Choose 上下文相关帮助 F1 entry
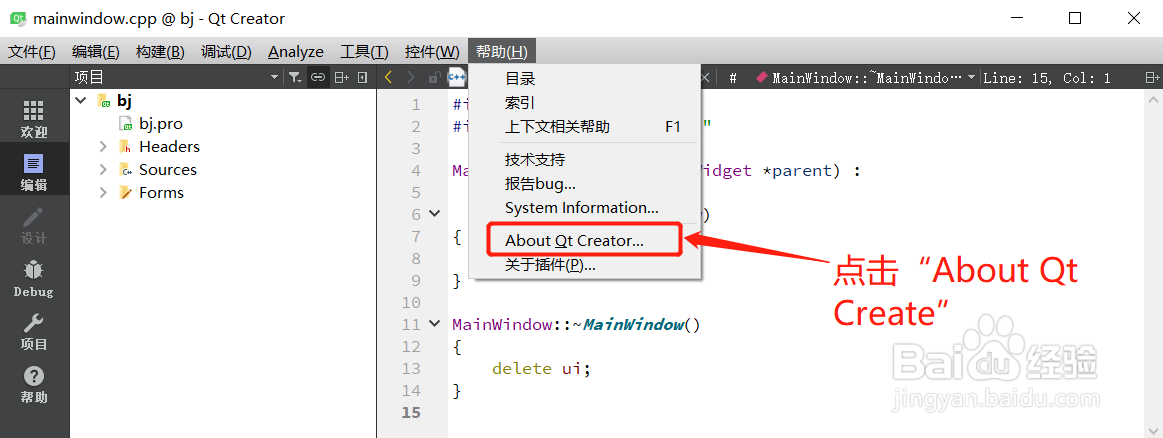The image size is (1163, 438). click(584, 127)
